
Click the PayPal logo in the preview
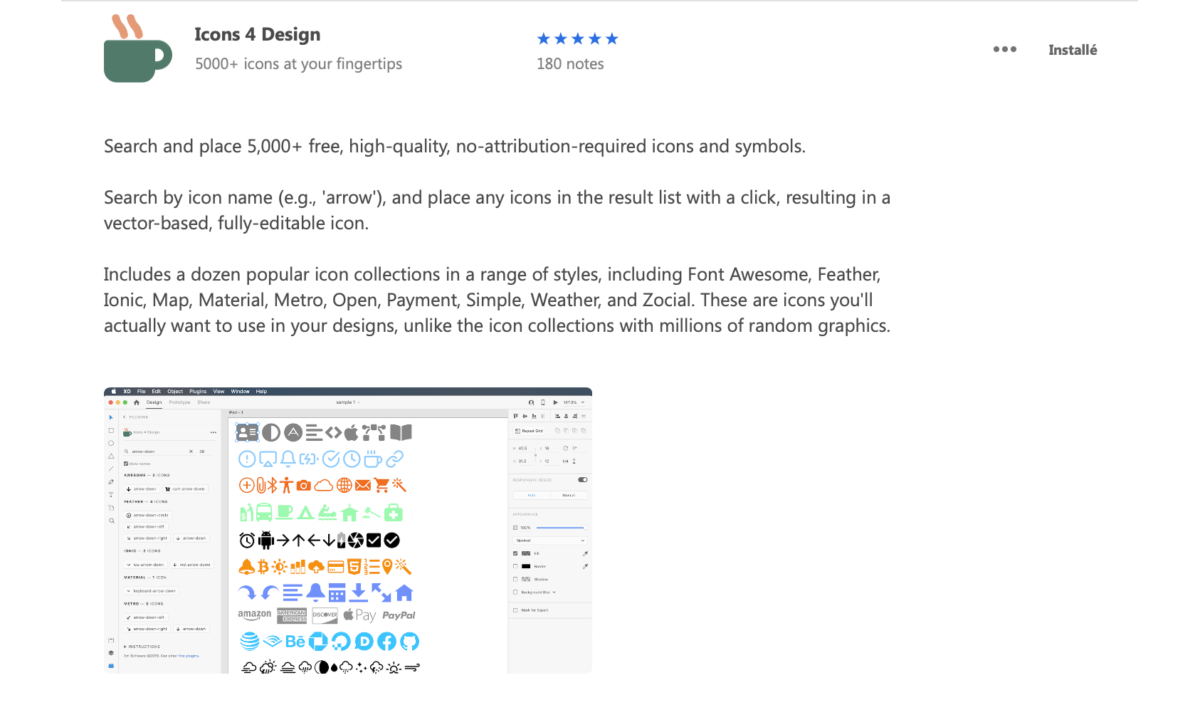tap(399, 615)
